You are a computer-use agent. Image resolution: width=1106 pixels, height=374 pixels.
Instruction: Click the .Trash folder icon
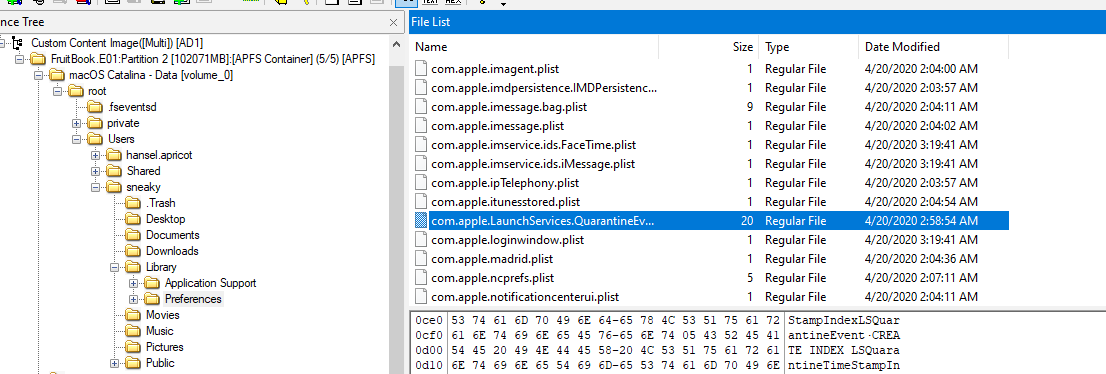[133, 203]
